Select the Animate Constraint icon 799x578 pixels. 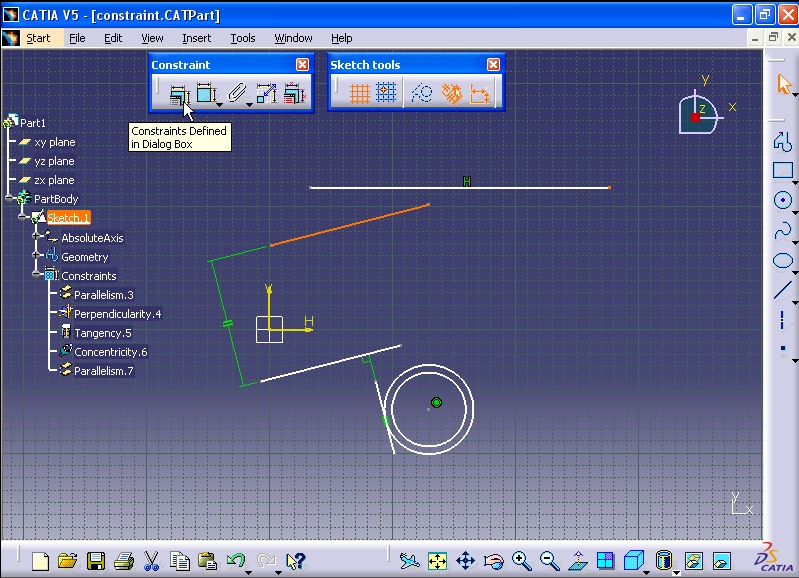tap(267, 93)
